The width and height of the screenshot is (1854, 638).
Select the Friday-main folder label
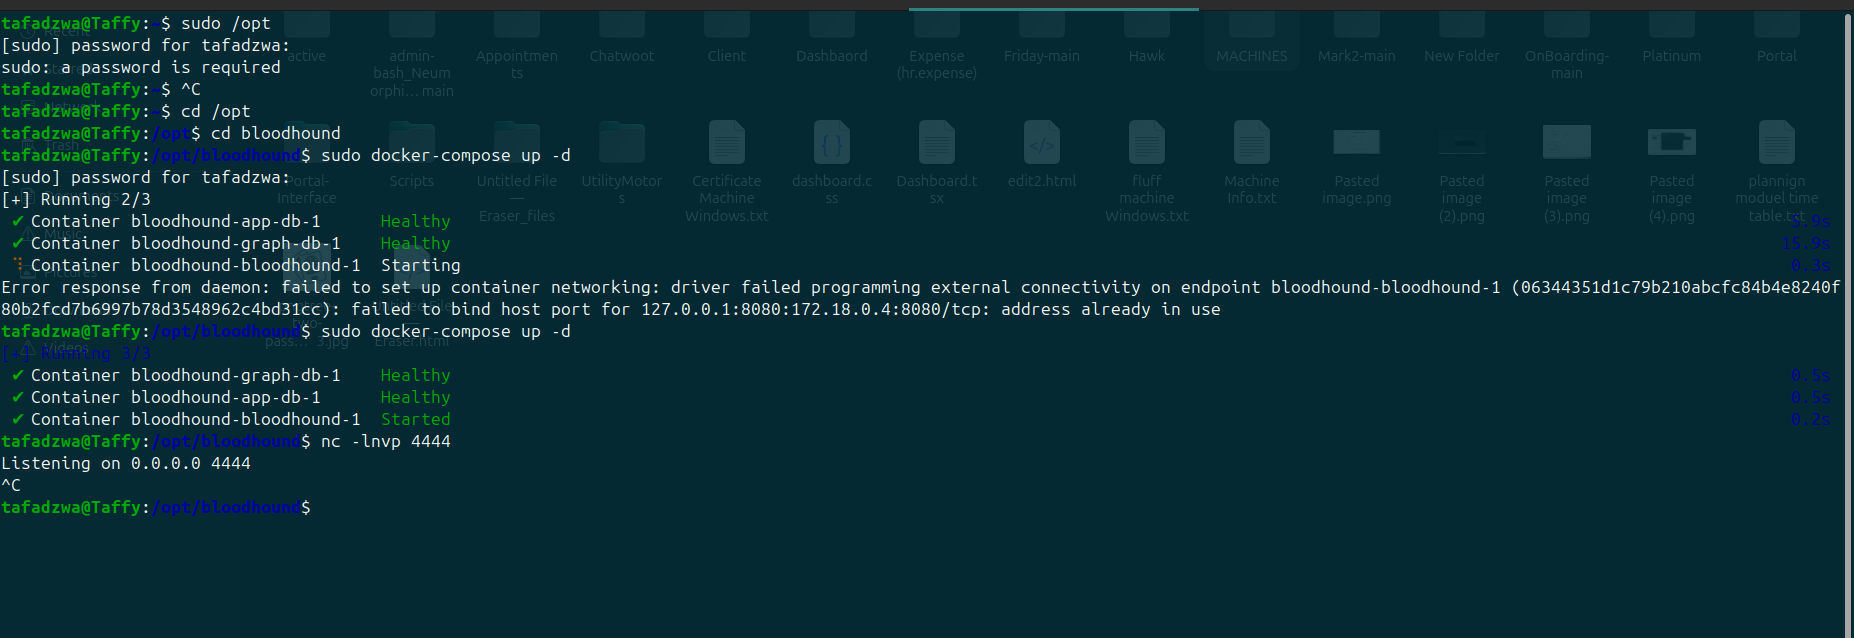click(1042, 56)
